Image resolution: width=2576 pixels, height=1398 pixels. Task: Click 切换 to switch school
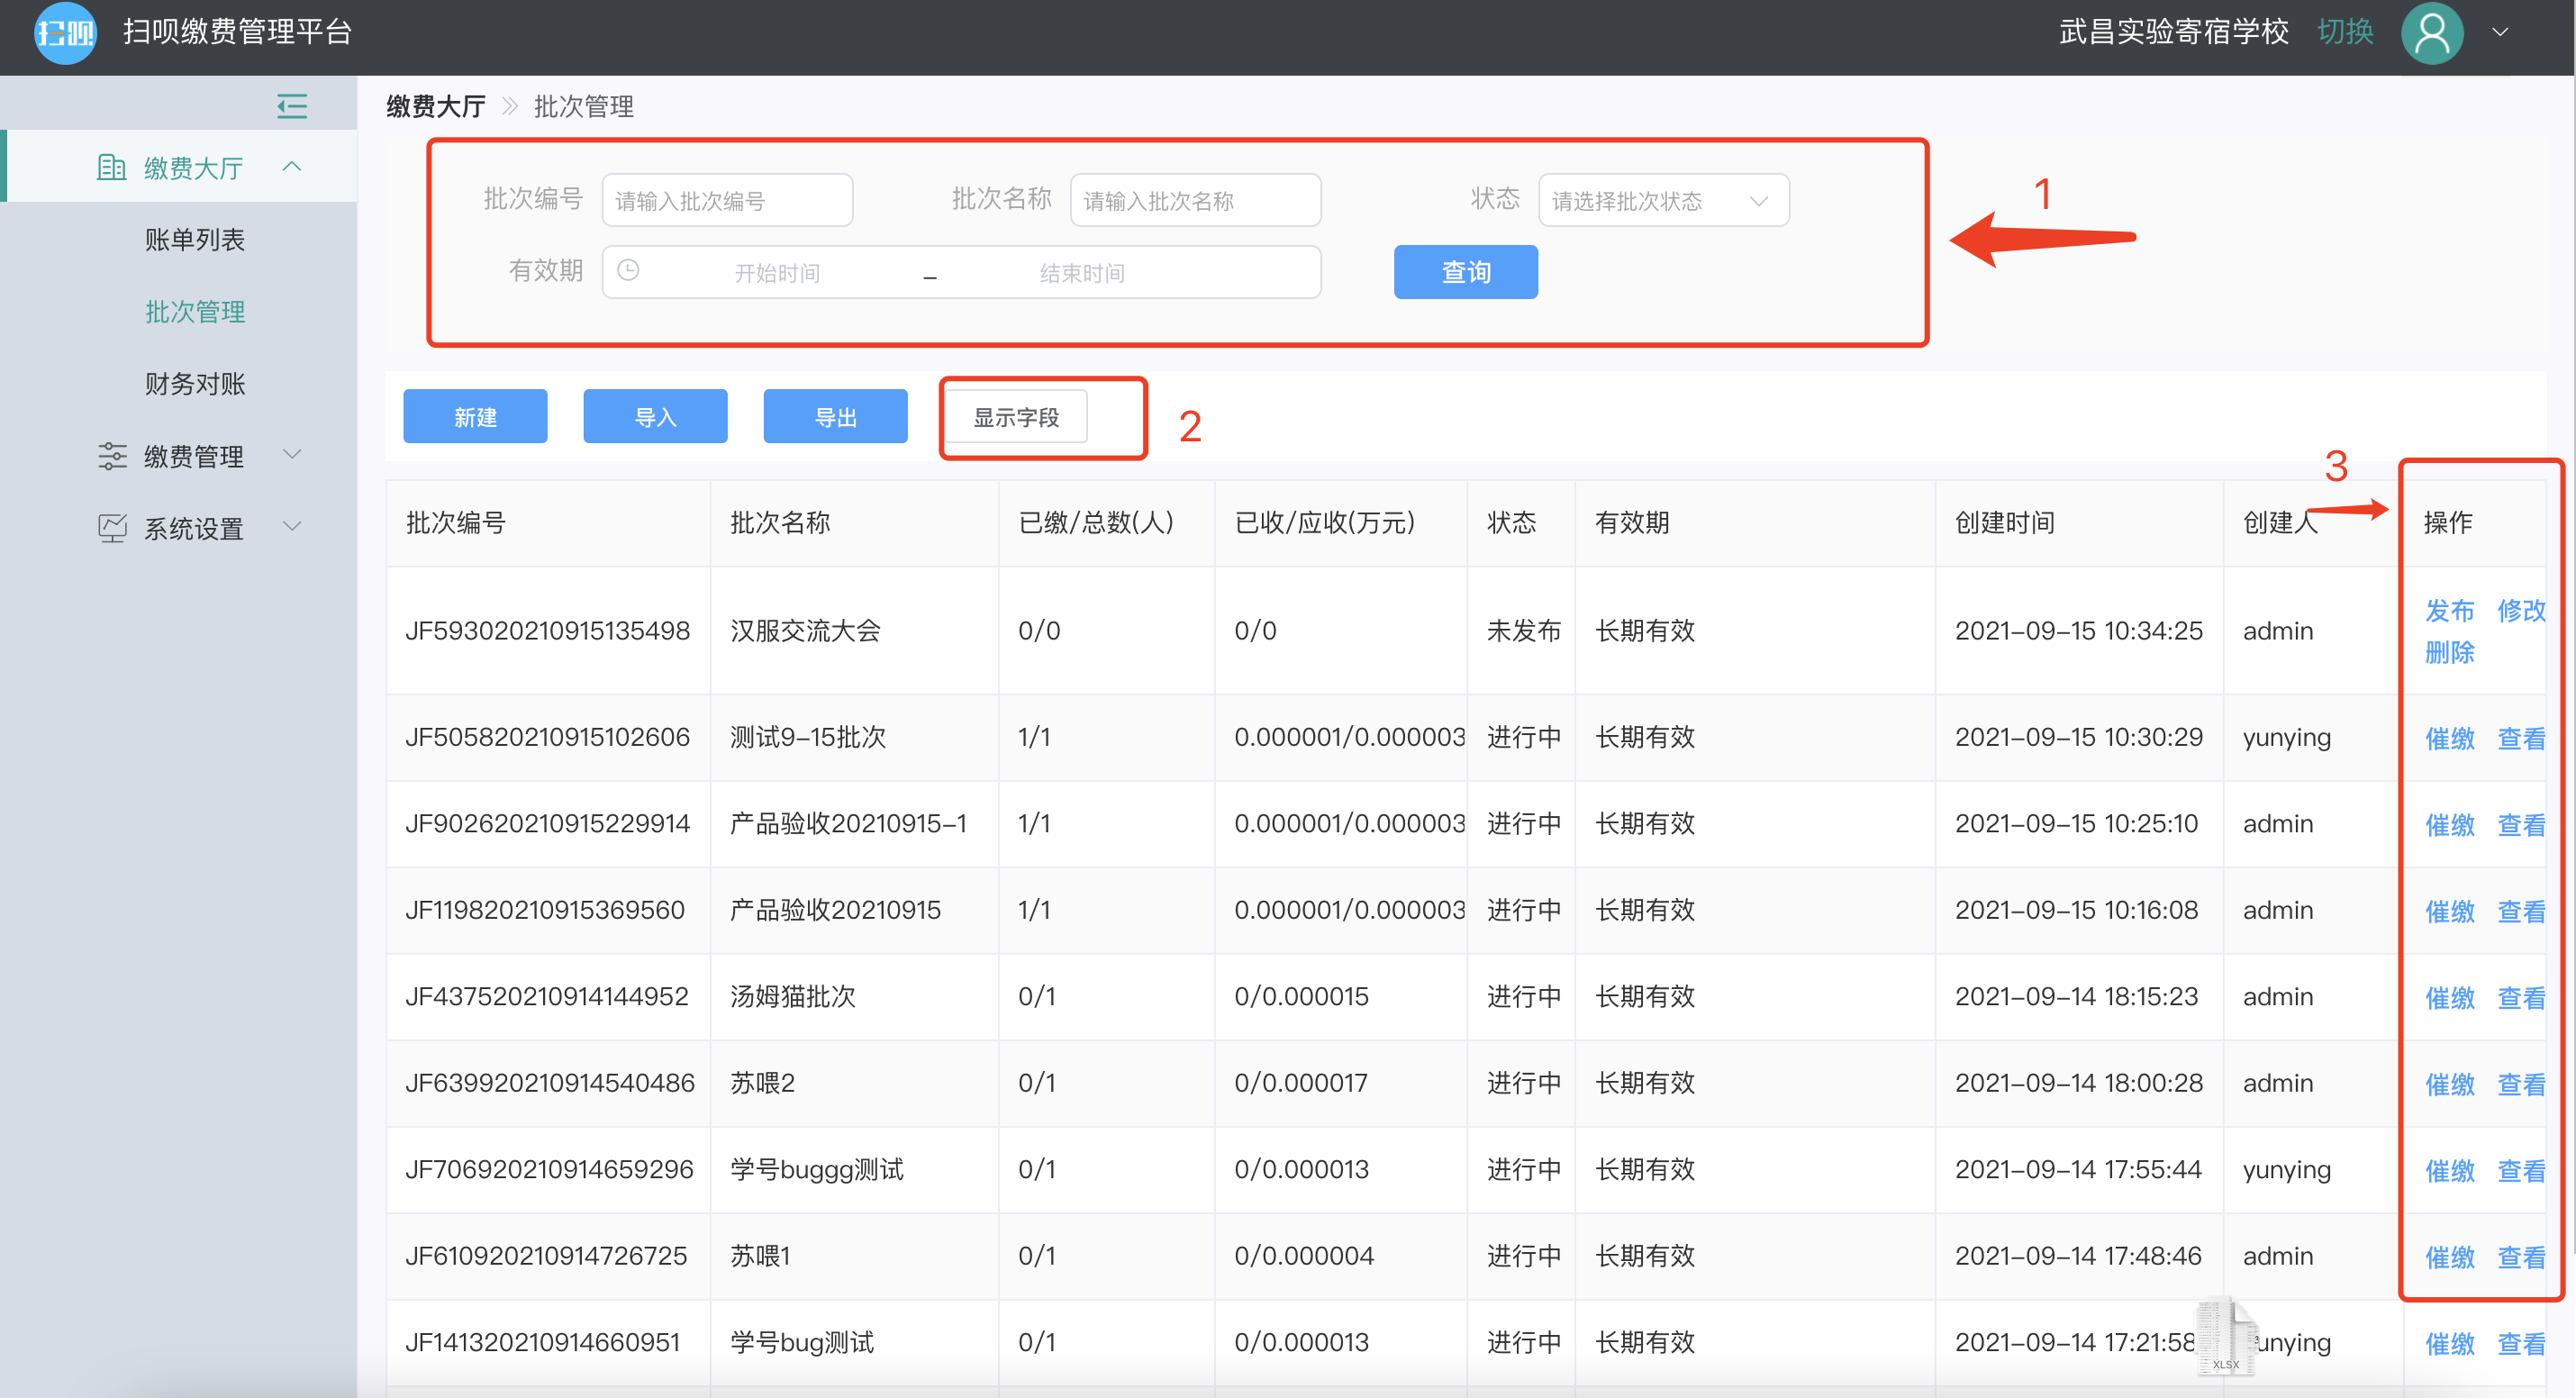(x=2345, y=32)
